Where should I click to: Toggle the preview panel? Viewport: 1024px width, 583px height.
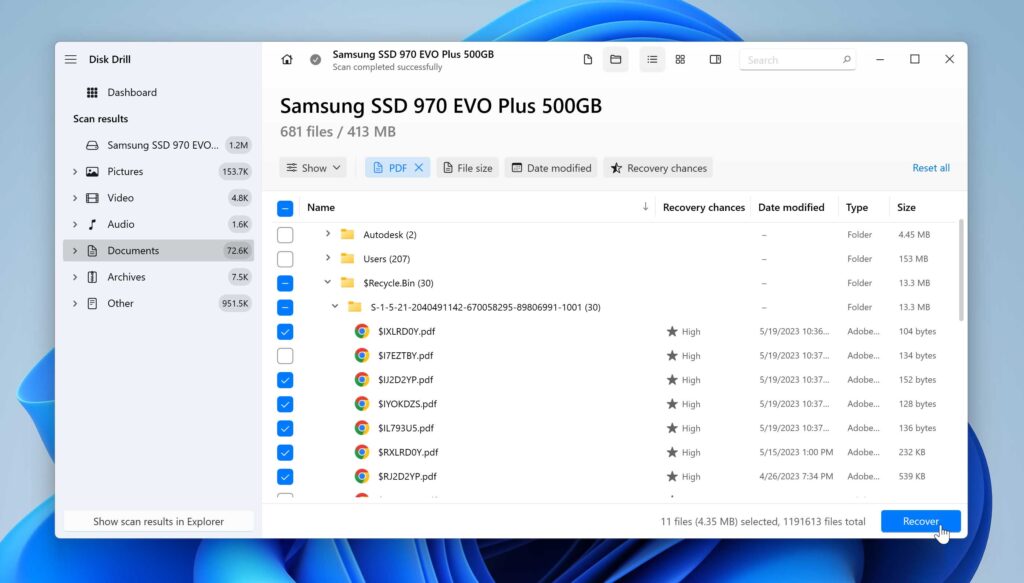pyautogui.click(x=716, y=59)
